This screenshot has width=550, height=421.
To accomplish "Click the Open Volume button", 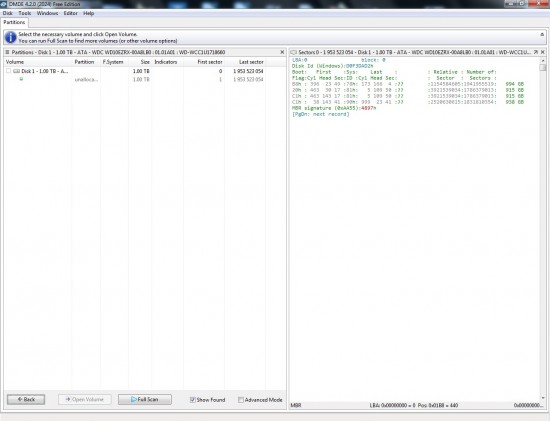I will tap(85, 399).
